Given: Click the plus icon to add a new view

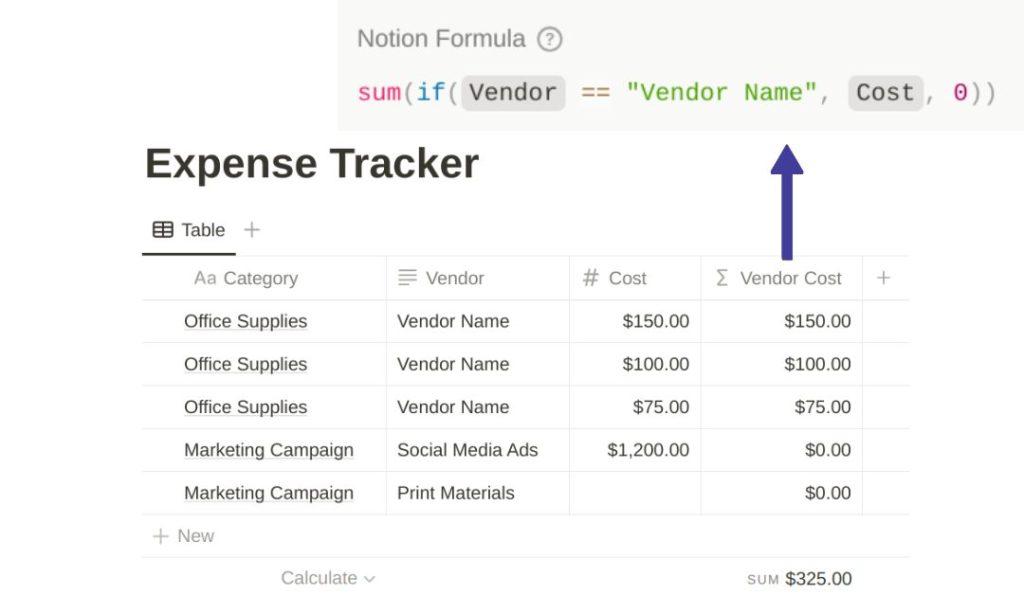Looking at the screenshot, I should point(251,229).
